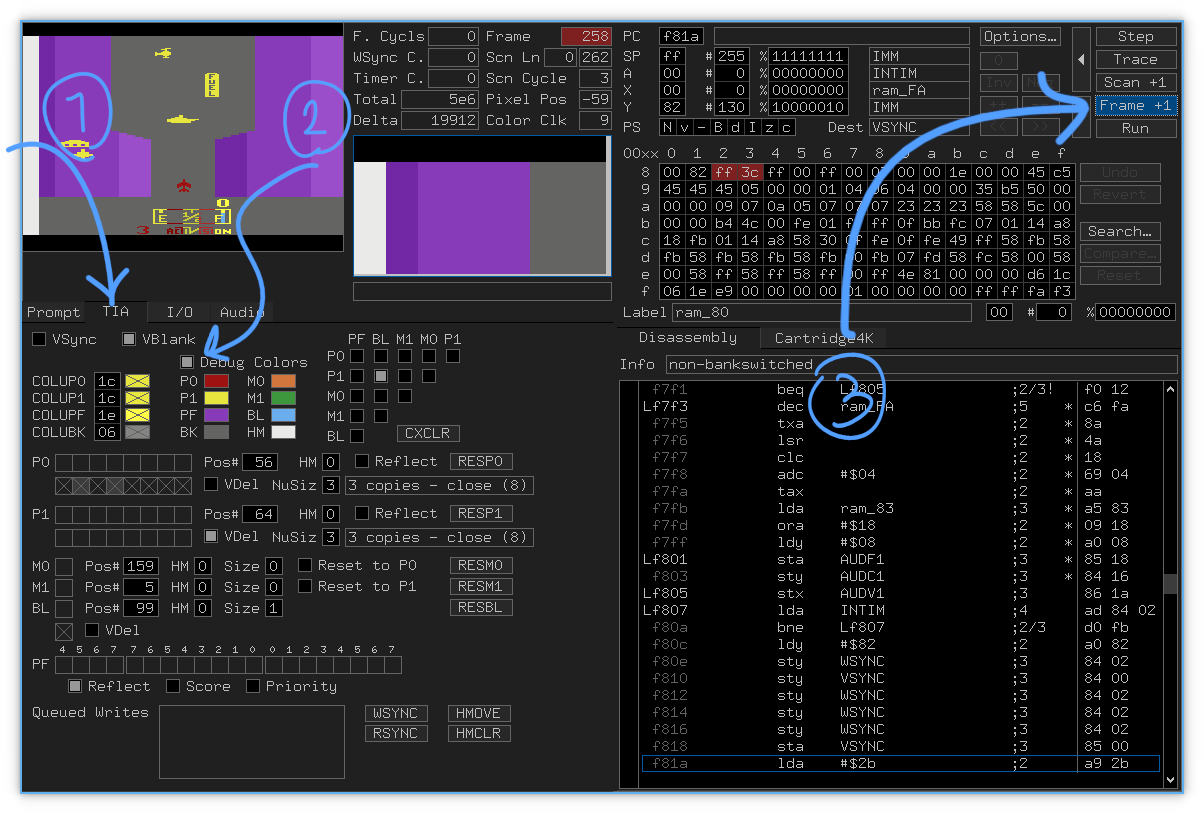Viewport: 1204px width, 814px height.
Task: Click the RESBL button
Action: click(481, 607)
